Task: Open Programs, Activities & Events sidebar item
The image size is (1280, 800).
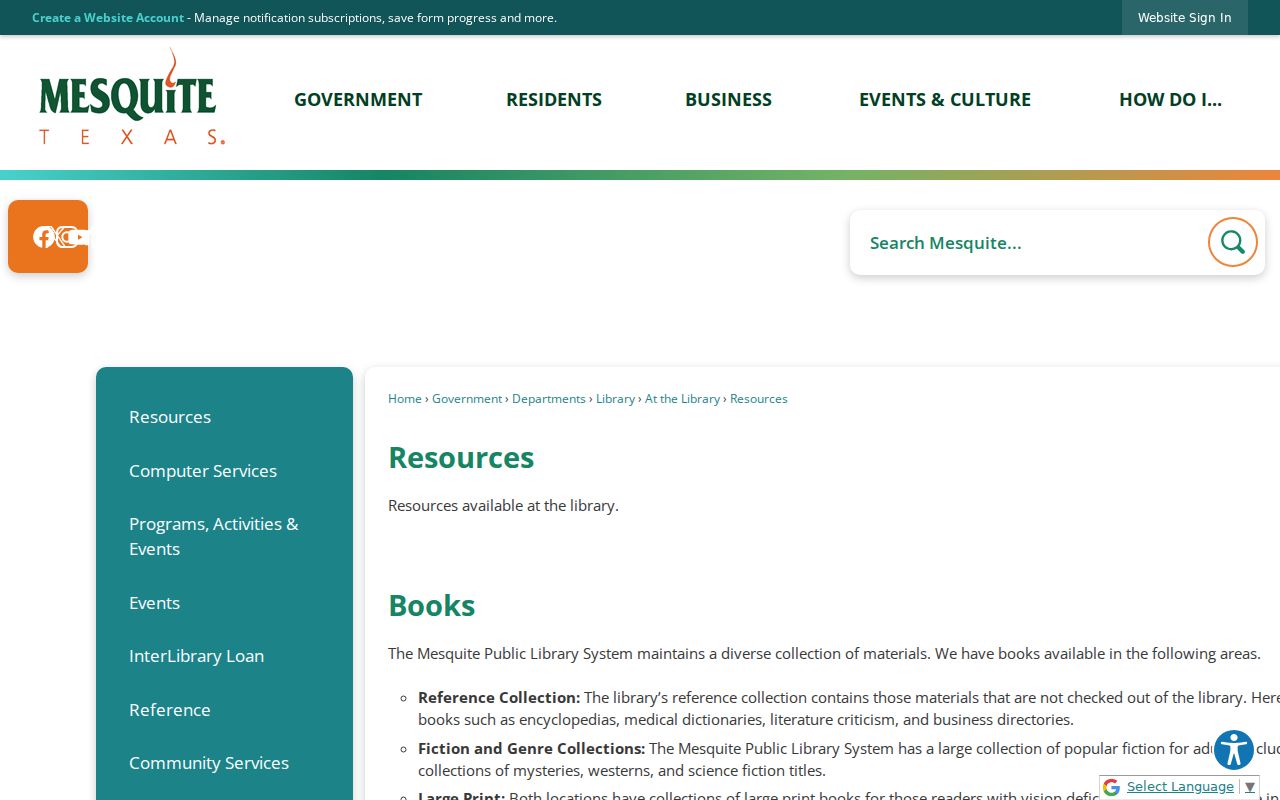Action: (214, 536)
